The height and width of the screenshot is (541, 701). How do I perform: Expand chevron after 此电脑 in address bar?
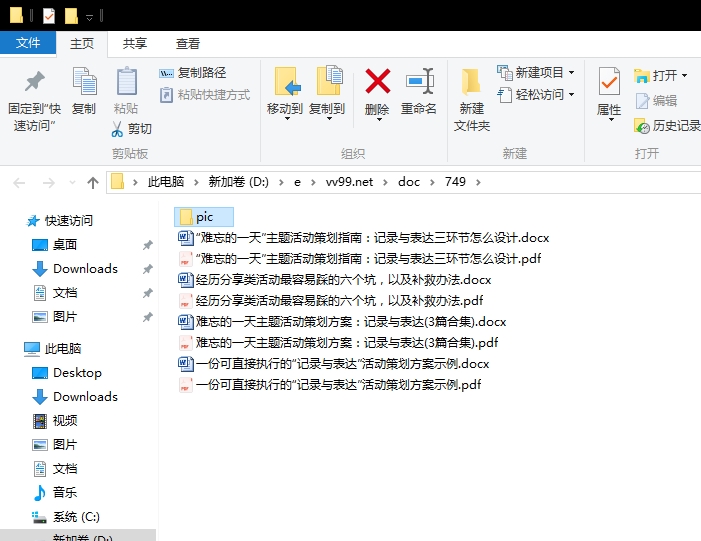tap(196, 182)
